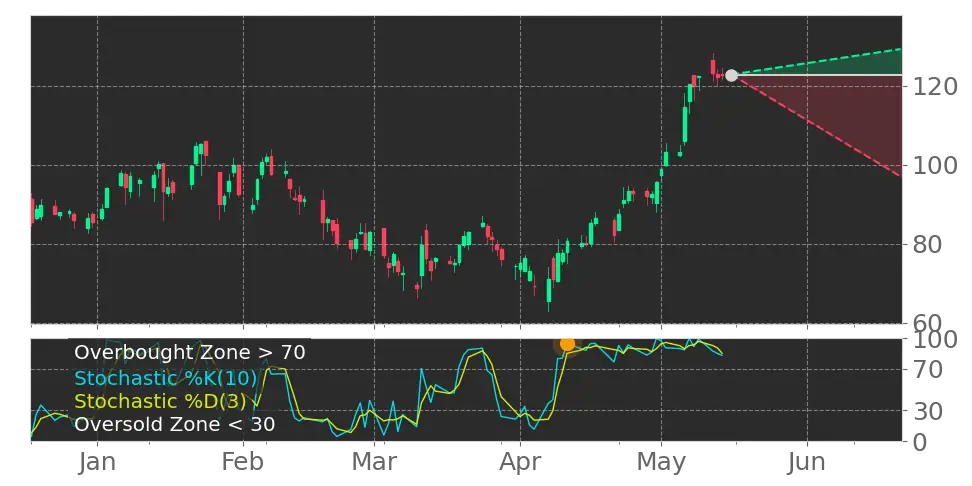972x486 pixels.
Task: Click the 'Overbought Zone > 70' legend label
Action: pos(190,353)
